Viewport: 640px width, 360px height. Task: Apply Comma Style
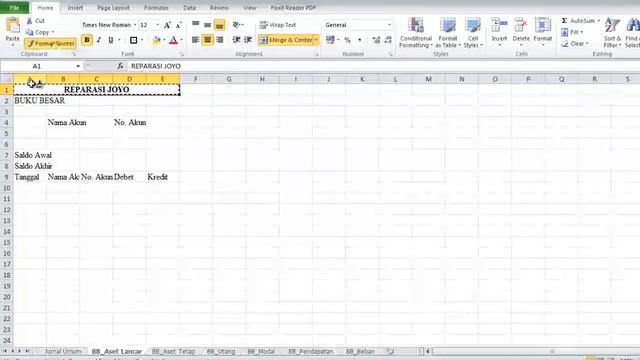360,40
